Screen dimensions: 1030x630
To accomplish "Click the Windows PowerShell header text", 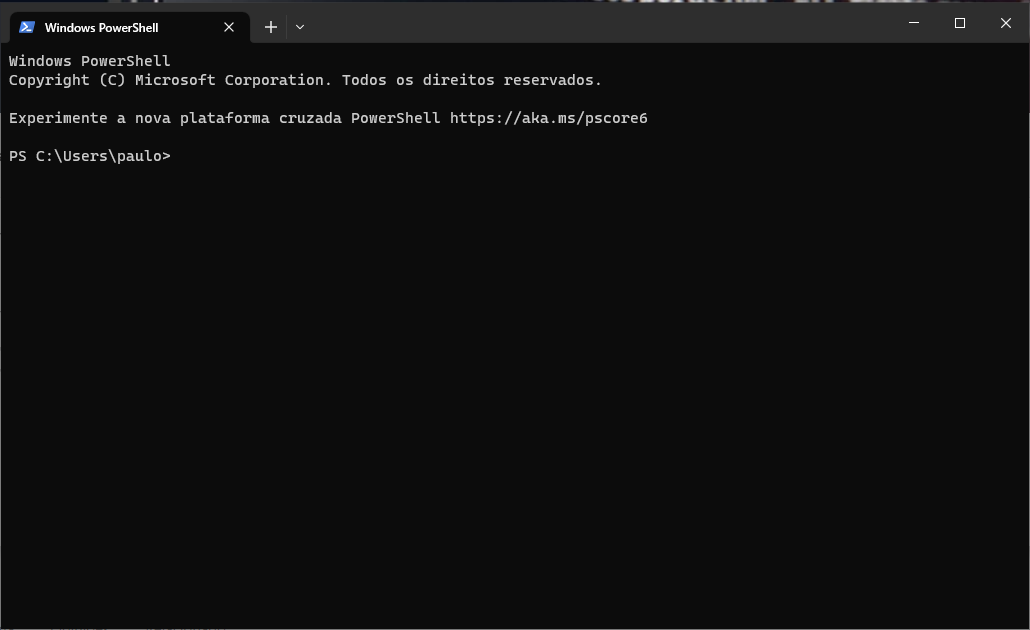I will click(x=89, y=61).
